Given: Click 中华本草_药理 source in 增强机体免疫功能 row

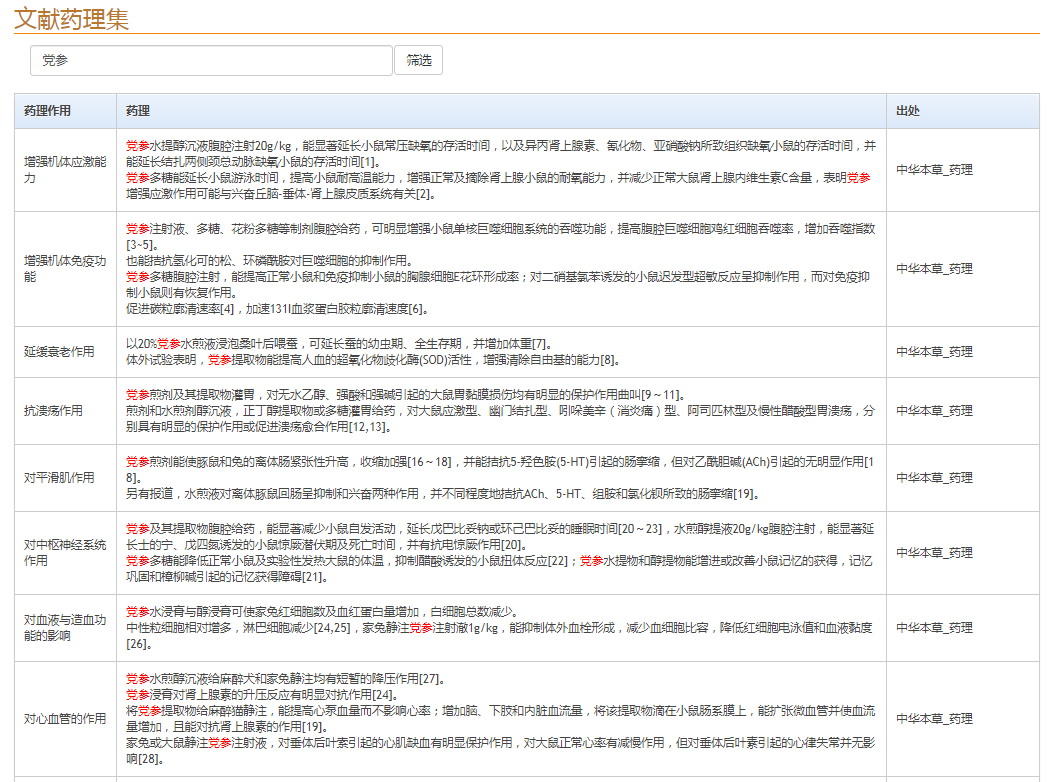Looking at the screenshot, I should pos(935,269).
